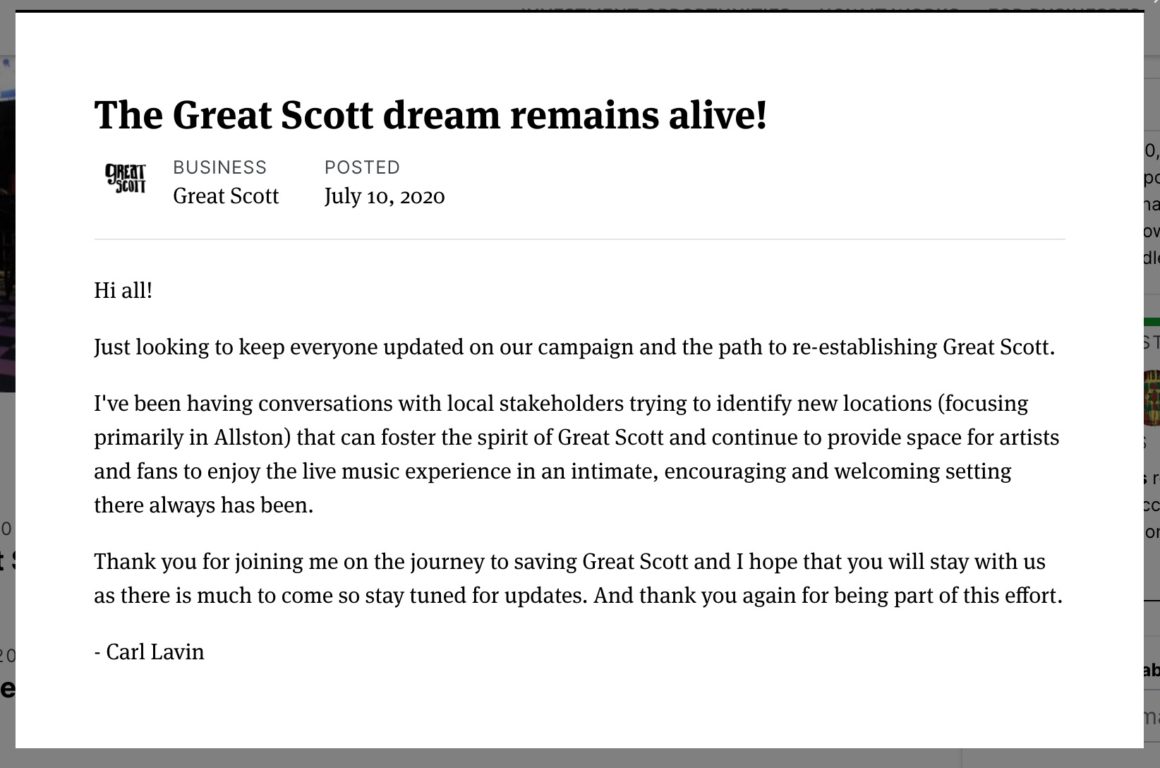Screen dimensions: 1160x768
Task: Click the paragraph starting "Just looking to keep"
Action: 574,347
